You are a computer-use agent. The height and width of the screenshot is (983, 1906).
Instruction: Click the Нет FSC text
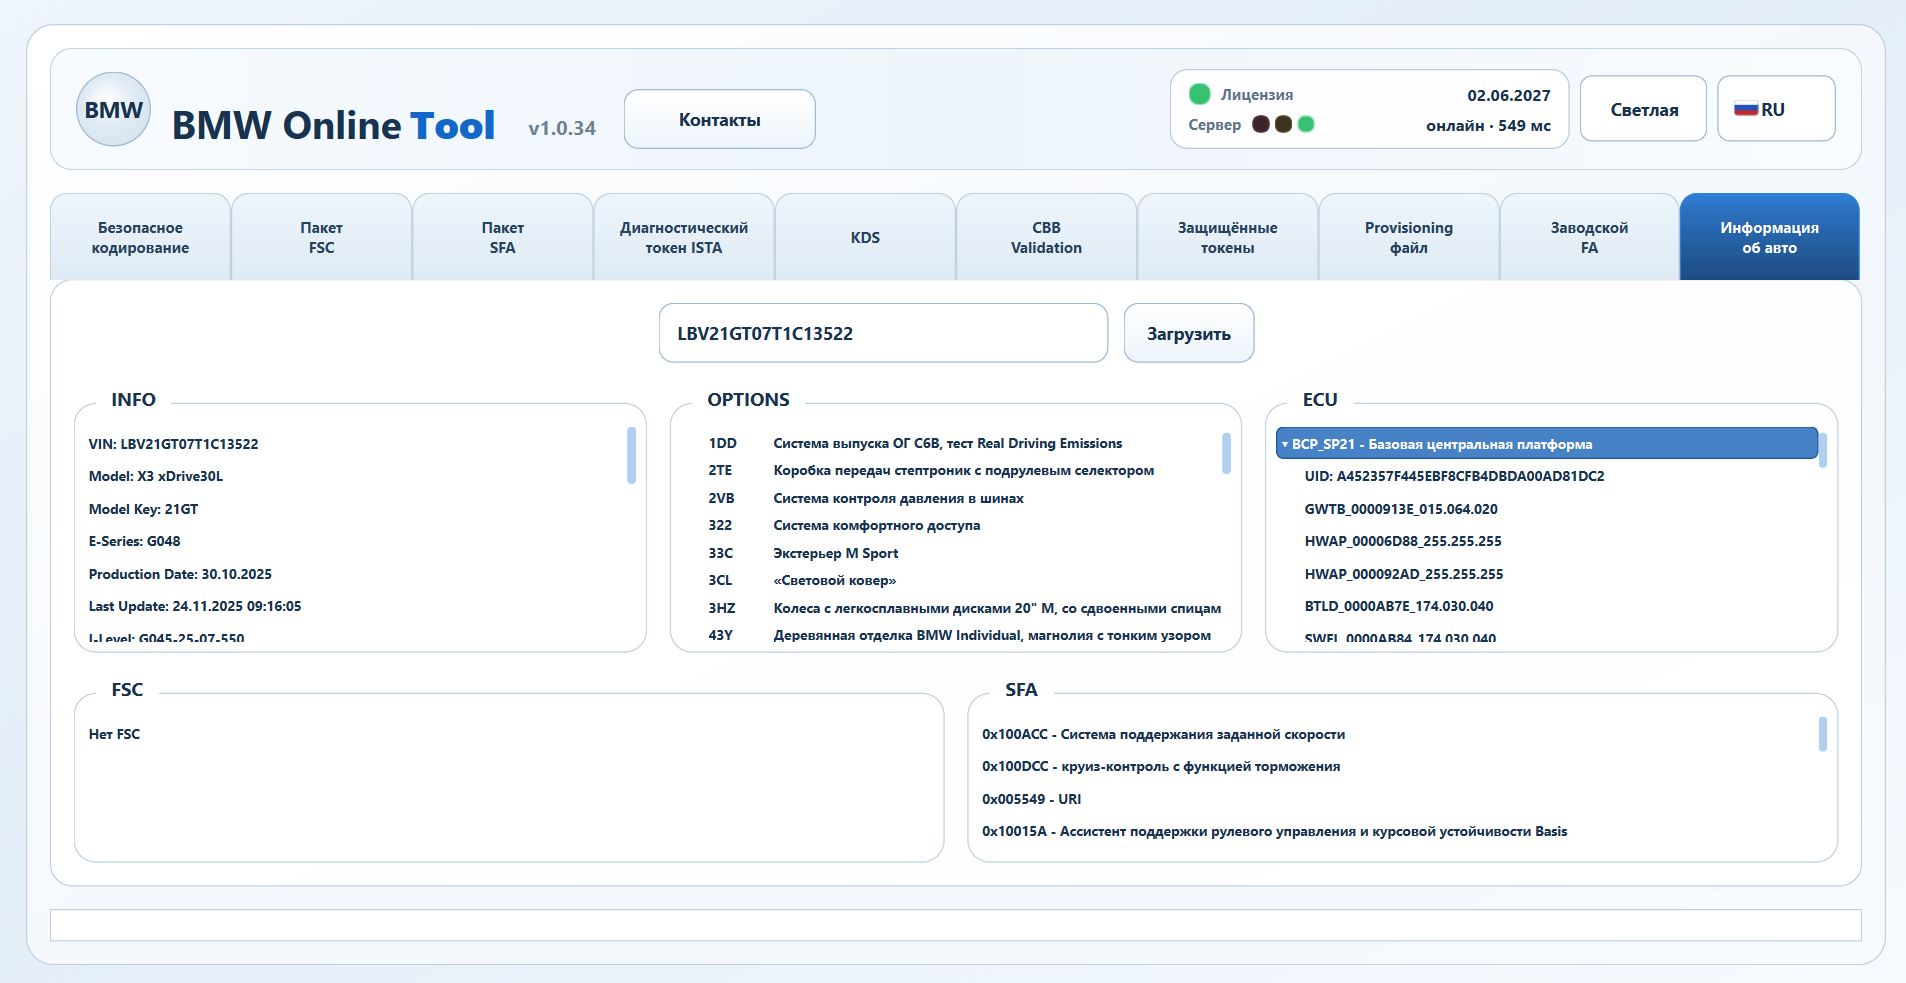(x=114, y=734)
